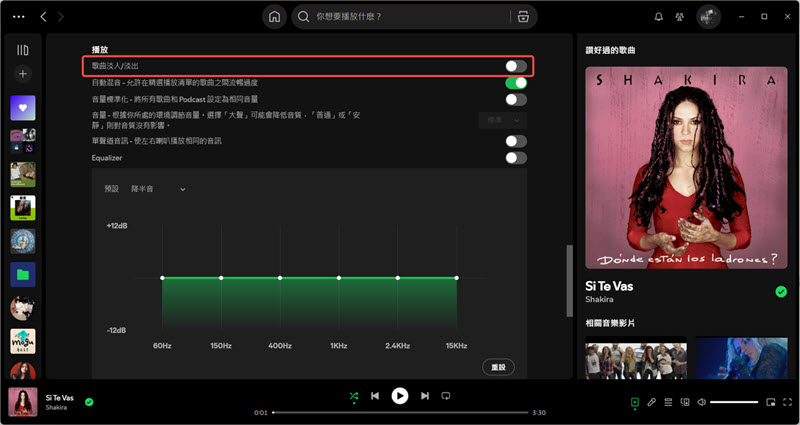Collapse Your Library sidebar icon
This screenshot has height=425, width=800.
tap(22, 50)
